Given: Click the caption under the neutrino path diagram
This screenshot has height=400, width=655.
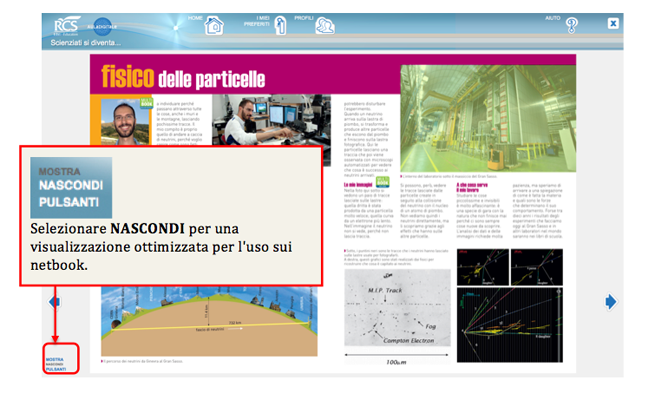Looking at the screenshot, I should click(142, 361).
